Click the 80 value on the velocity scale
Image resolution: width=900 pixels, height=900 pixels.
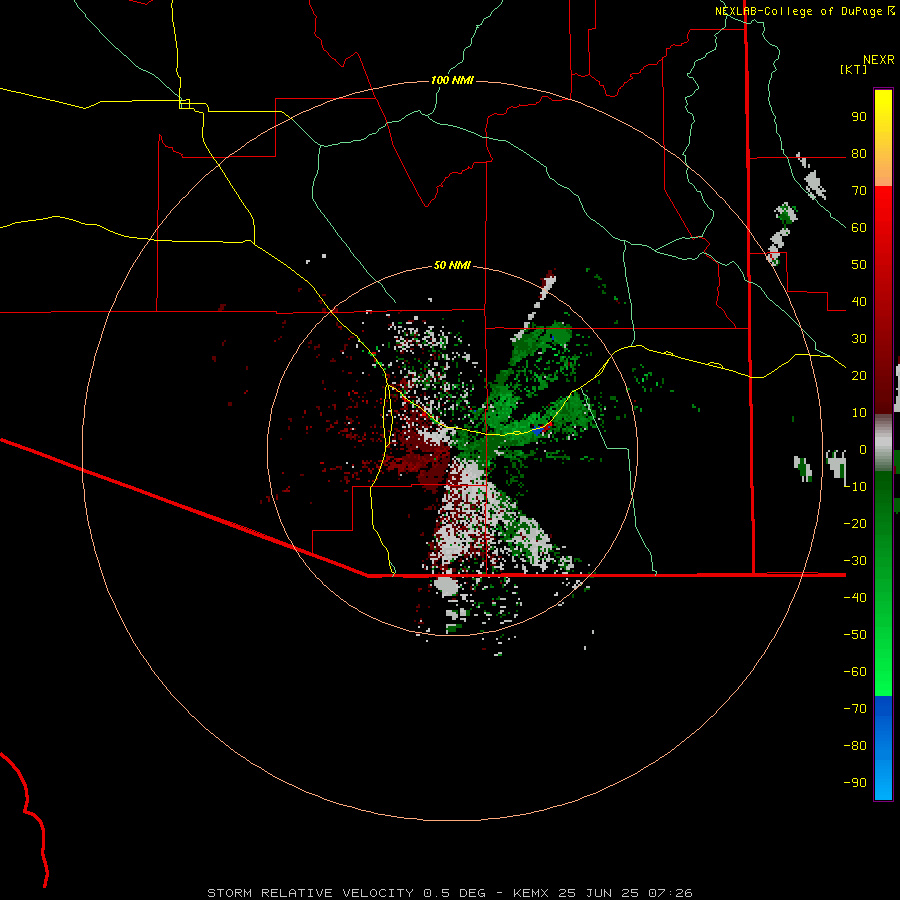[859, 154]
